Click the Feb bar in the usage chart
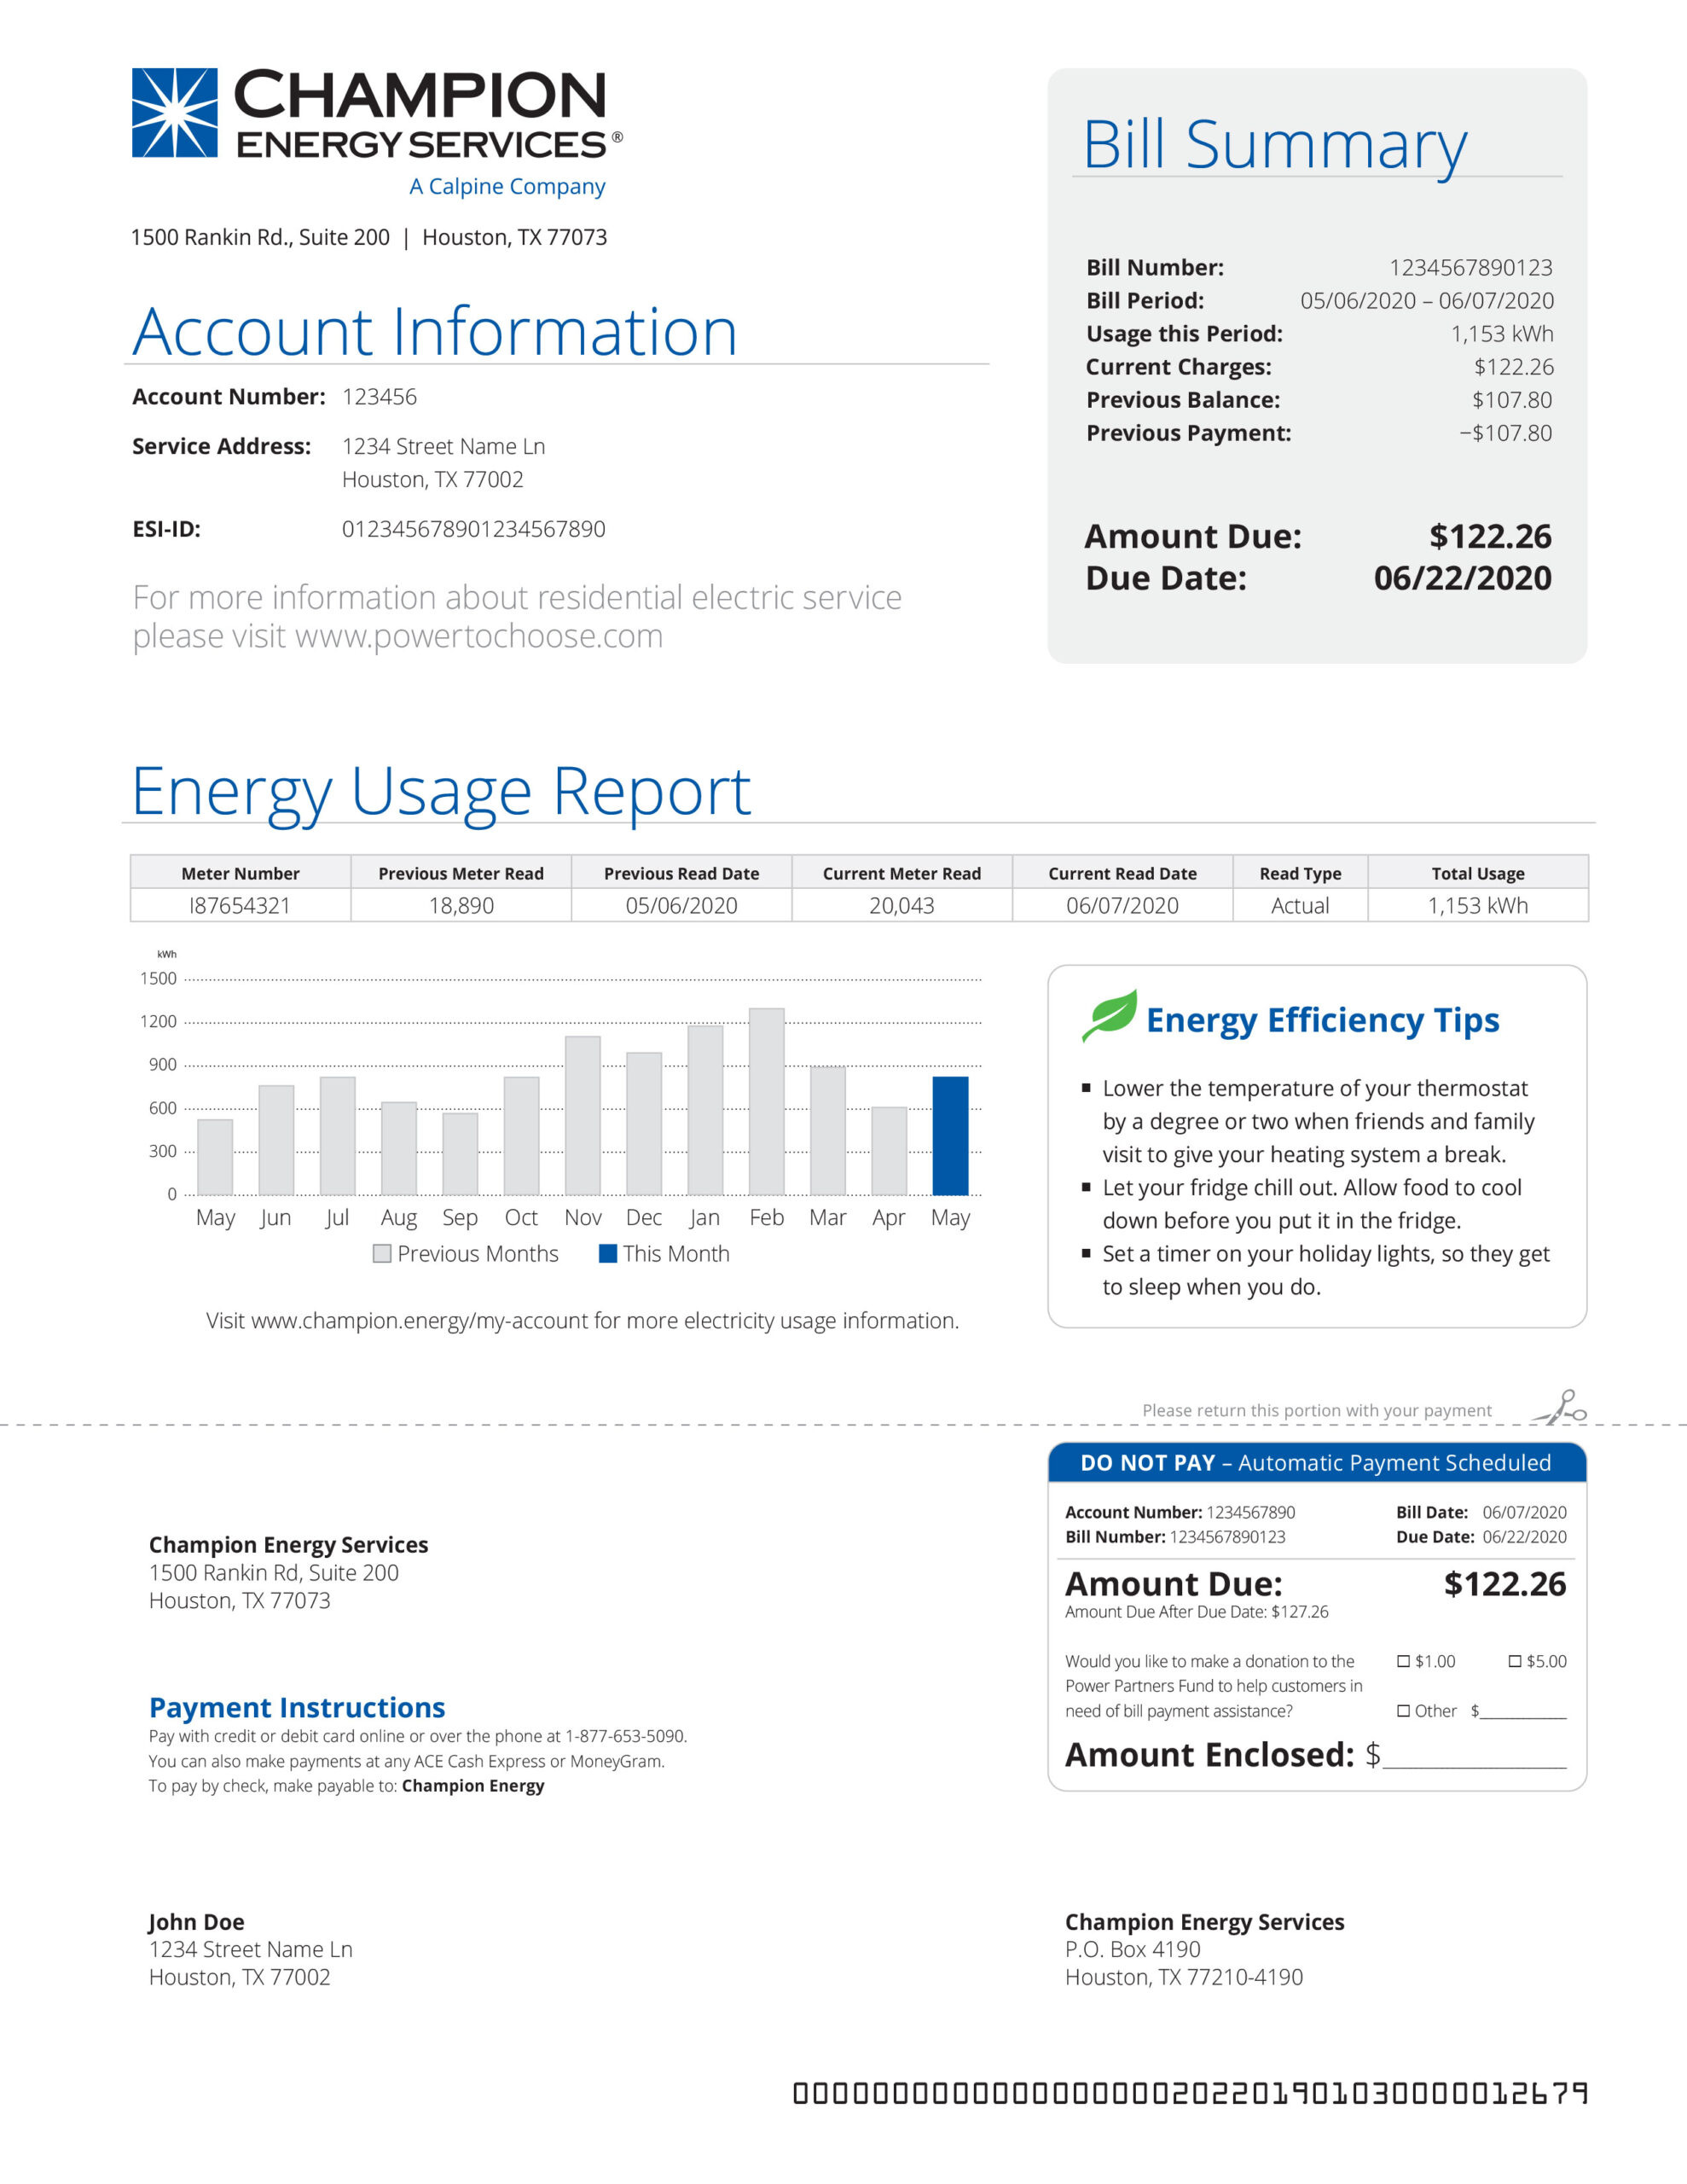Screen dimensions: 1687x2184 pyautogui.click(x=767, y=1101)
